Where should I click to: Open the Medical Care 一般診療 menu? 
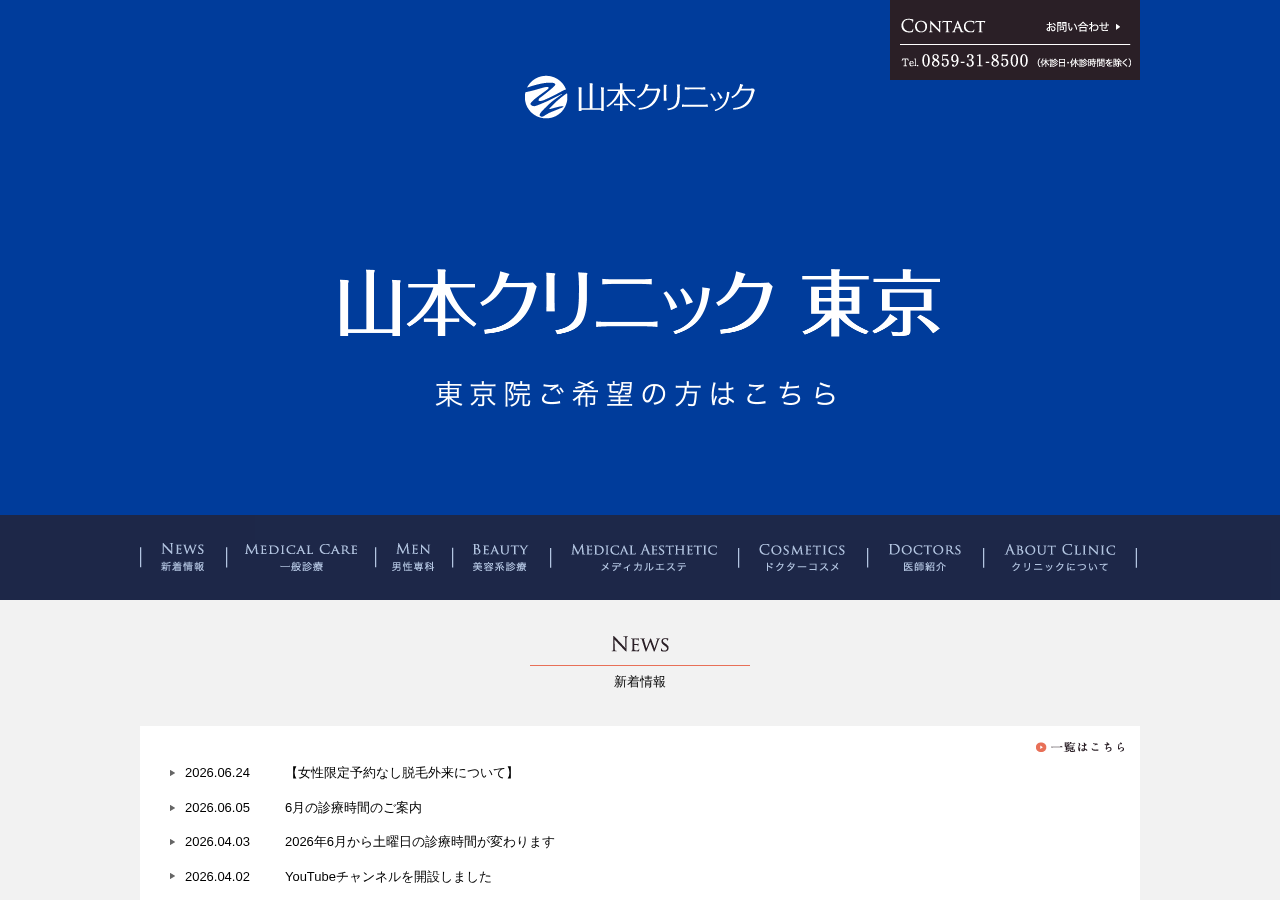301,557
